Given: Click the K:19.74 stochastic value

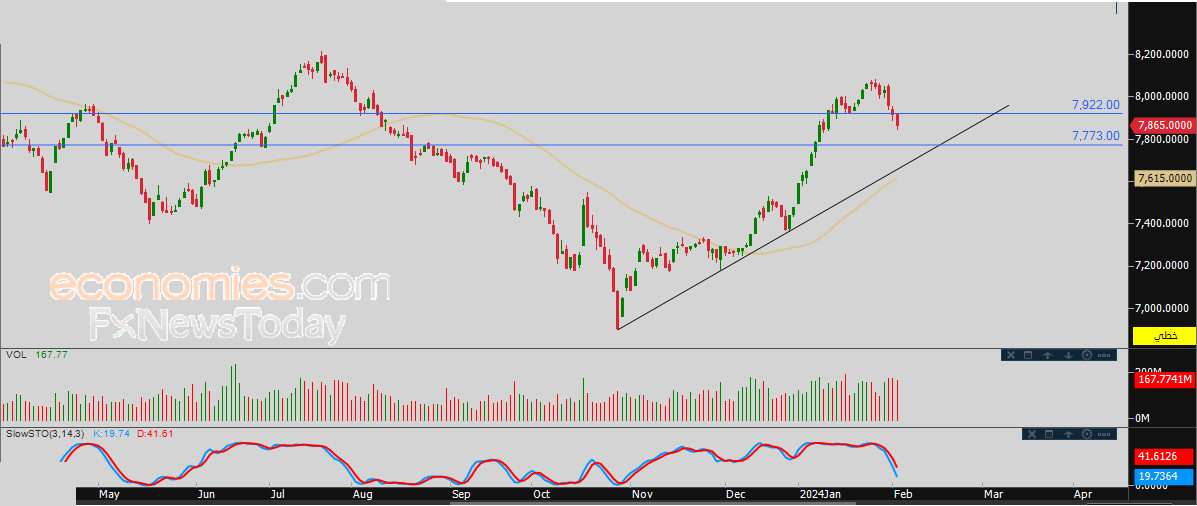Looking at the screenshot, I should (112, 433).
